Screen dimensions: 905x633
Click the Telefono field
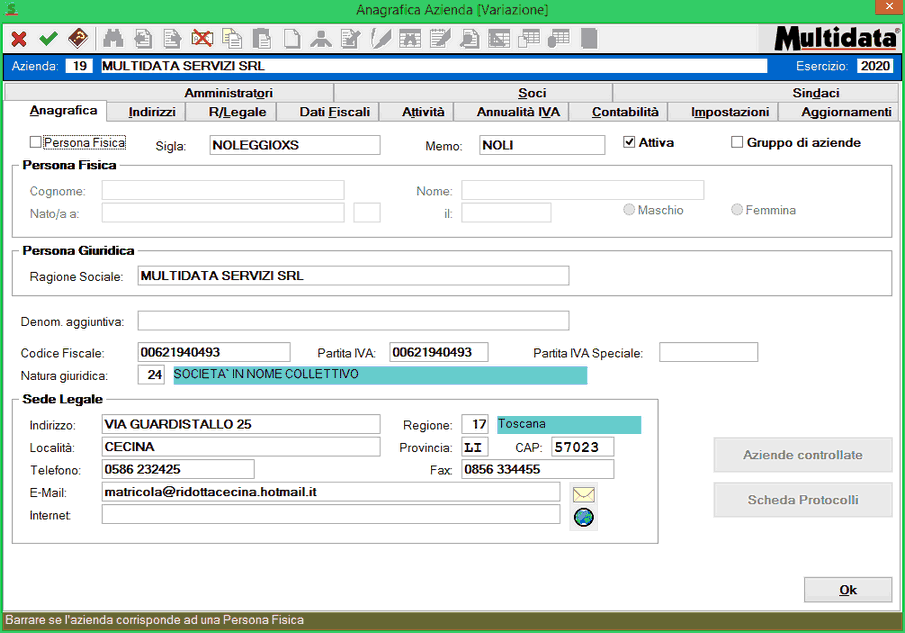point(178,469)
